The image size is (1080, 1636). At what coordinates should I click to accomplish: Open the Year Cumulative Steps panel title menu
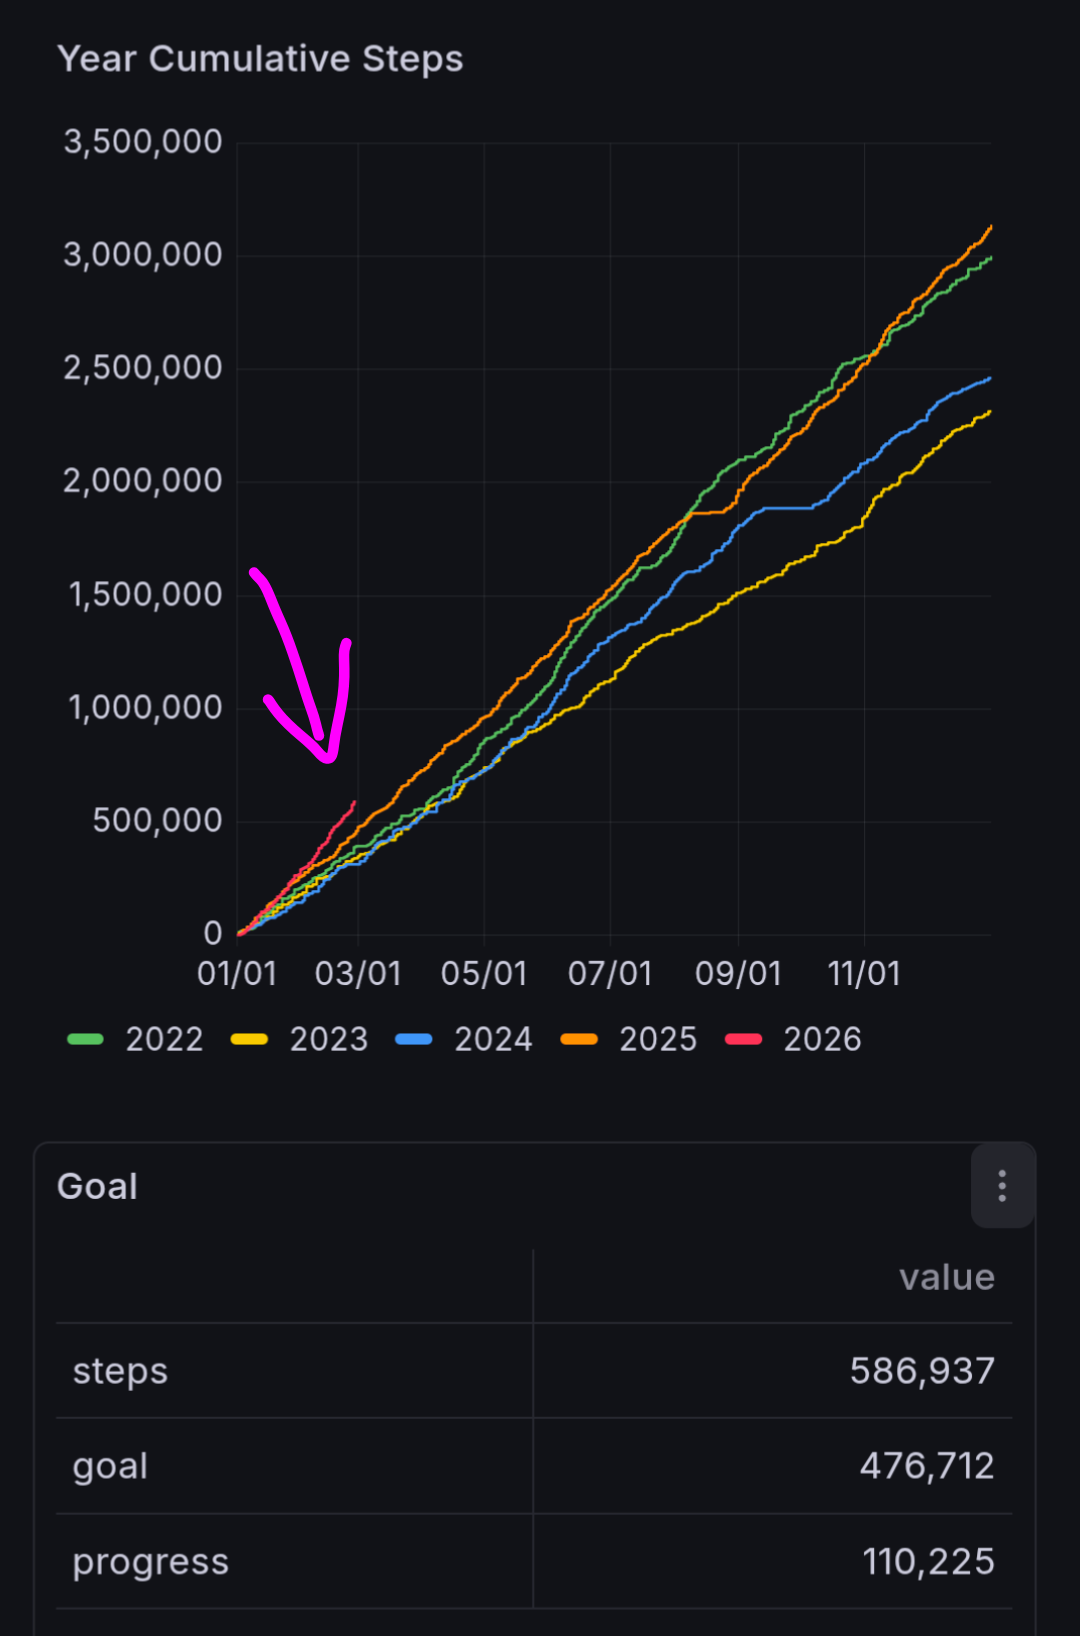point(260,59)
